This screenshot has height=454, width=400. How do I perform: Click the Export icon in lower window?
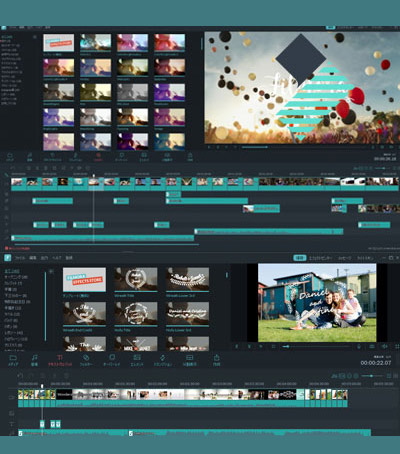click(x=216, y=360)
